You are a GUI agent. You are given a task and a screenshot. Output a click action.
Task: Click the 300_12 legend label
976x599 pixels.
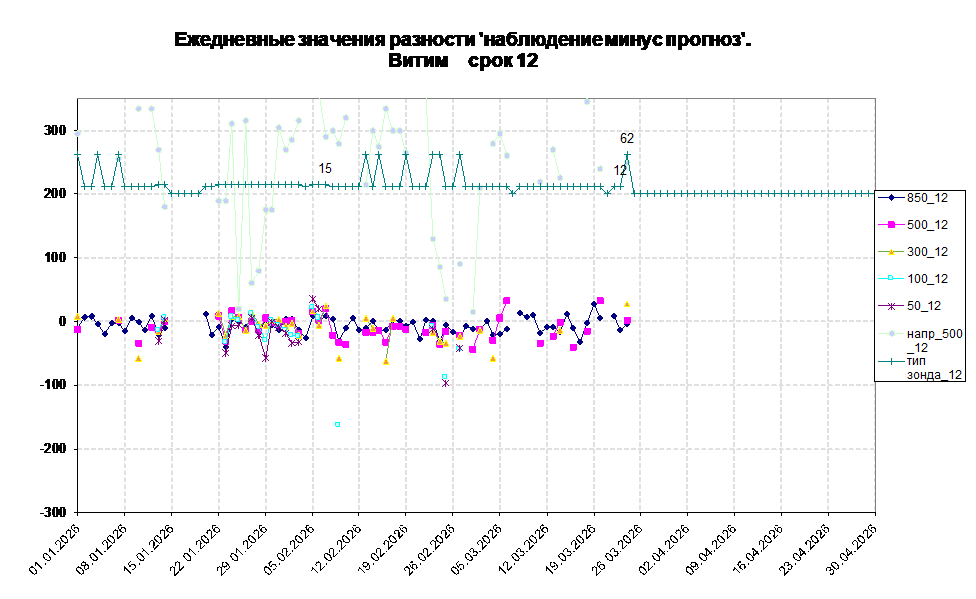click(927, 252)
